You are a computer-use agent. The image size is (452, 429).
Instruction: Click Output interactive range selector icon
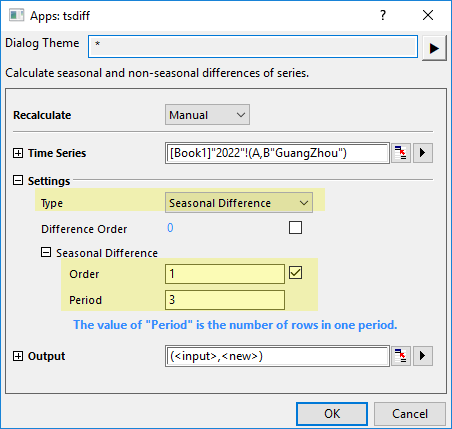coord(401,356)
